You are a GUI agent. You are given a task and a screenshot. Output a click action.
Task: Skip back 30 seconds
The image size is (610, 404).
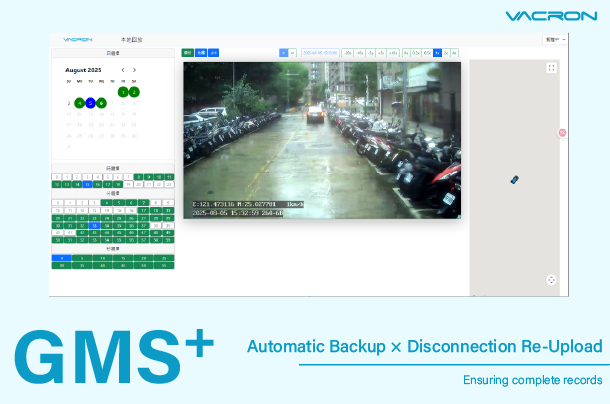pos(348,53)
